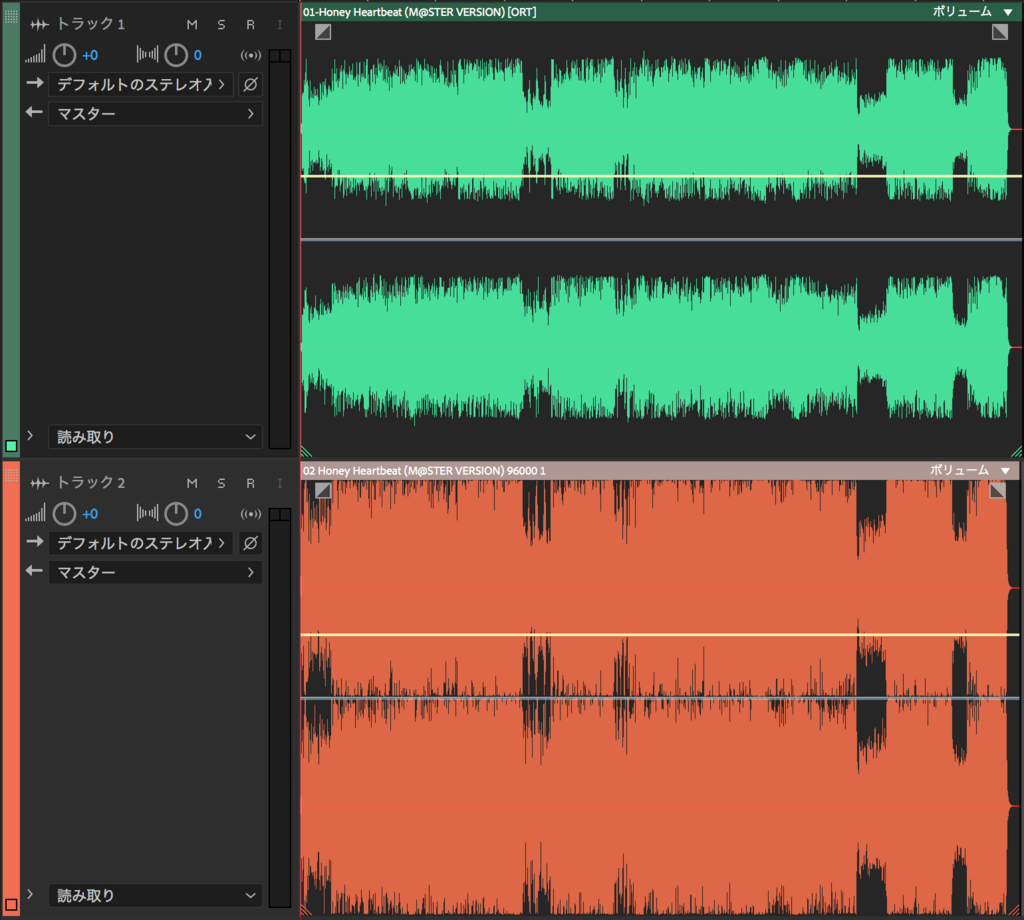This screenshot has height=920, width=1024.
Task: Click fade-in handle on green clip
Action: 323,31
